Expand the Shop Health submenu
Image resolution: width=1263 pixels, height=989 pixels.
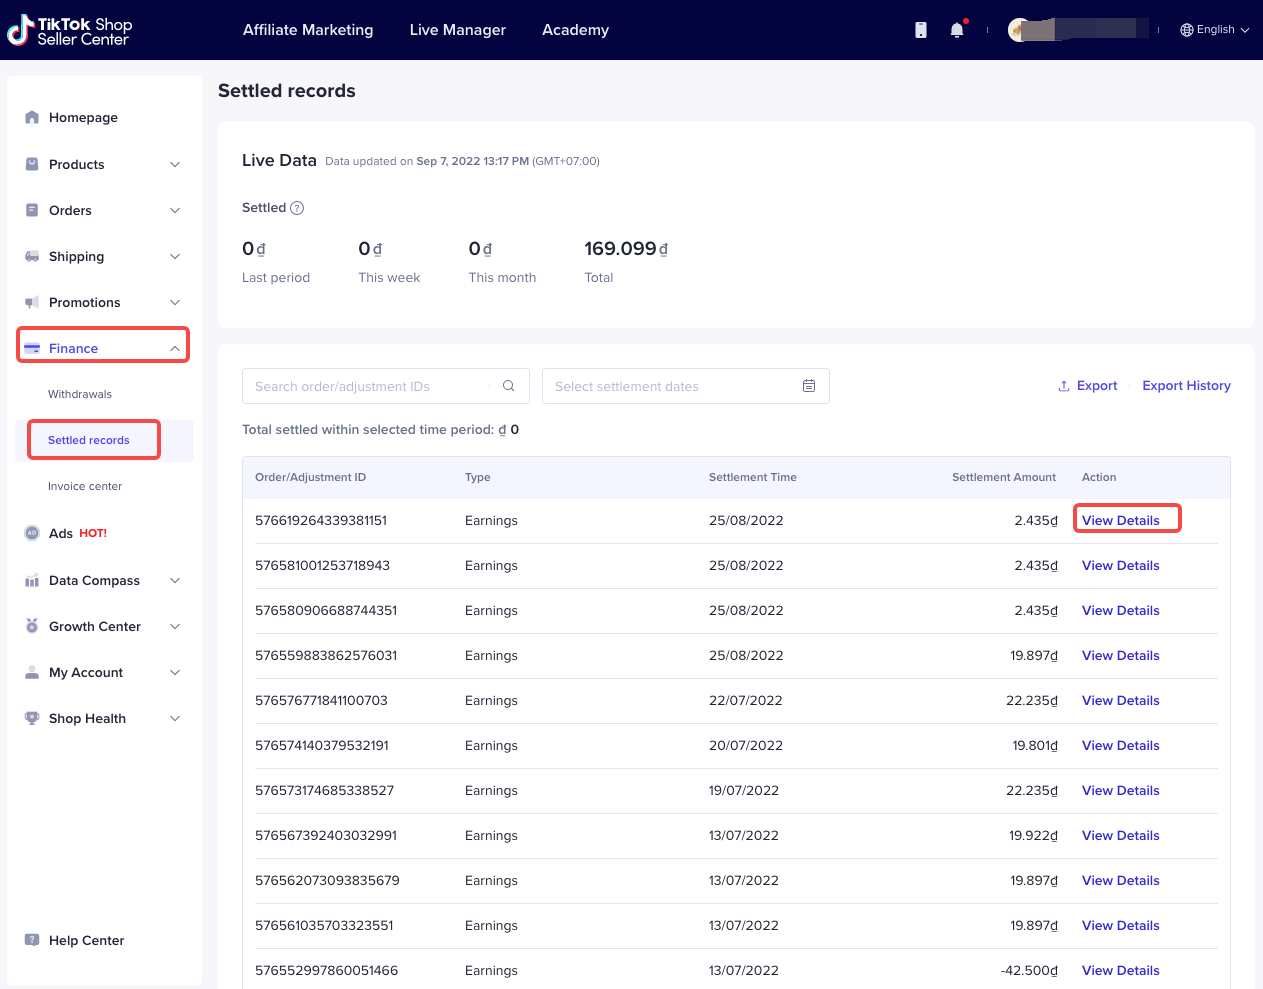tap(175, 718)
